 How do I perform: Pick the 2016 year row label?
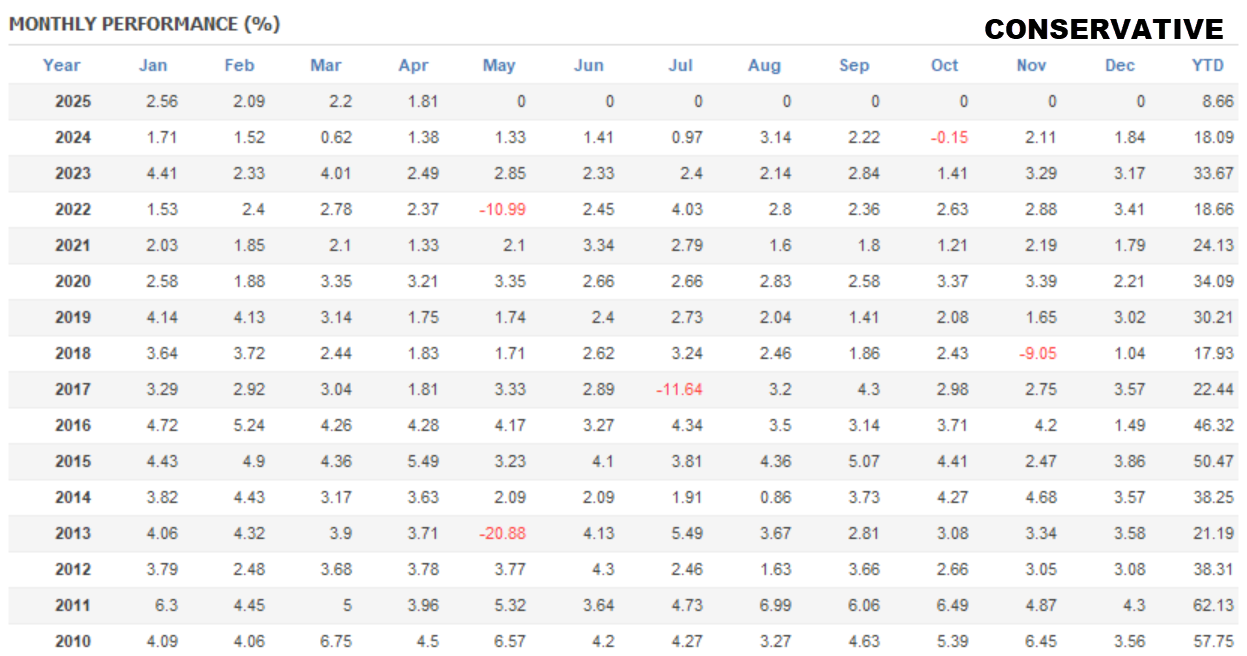[72, 425]
